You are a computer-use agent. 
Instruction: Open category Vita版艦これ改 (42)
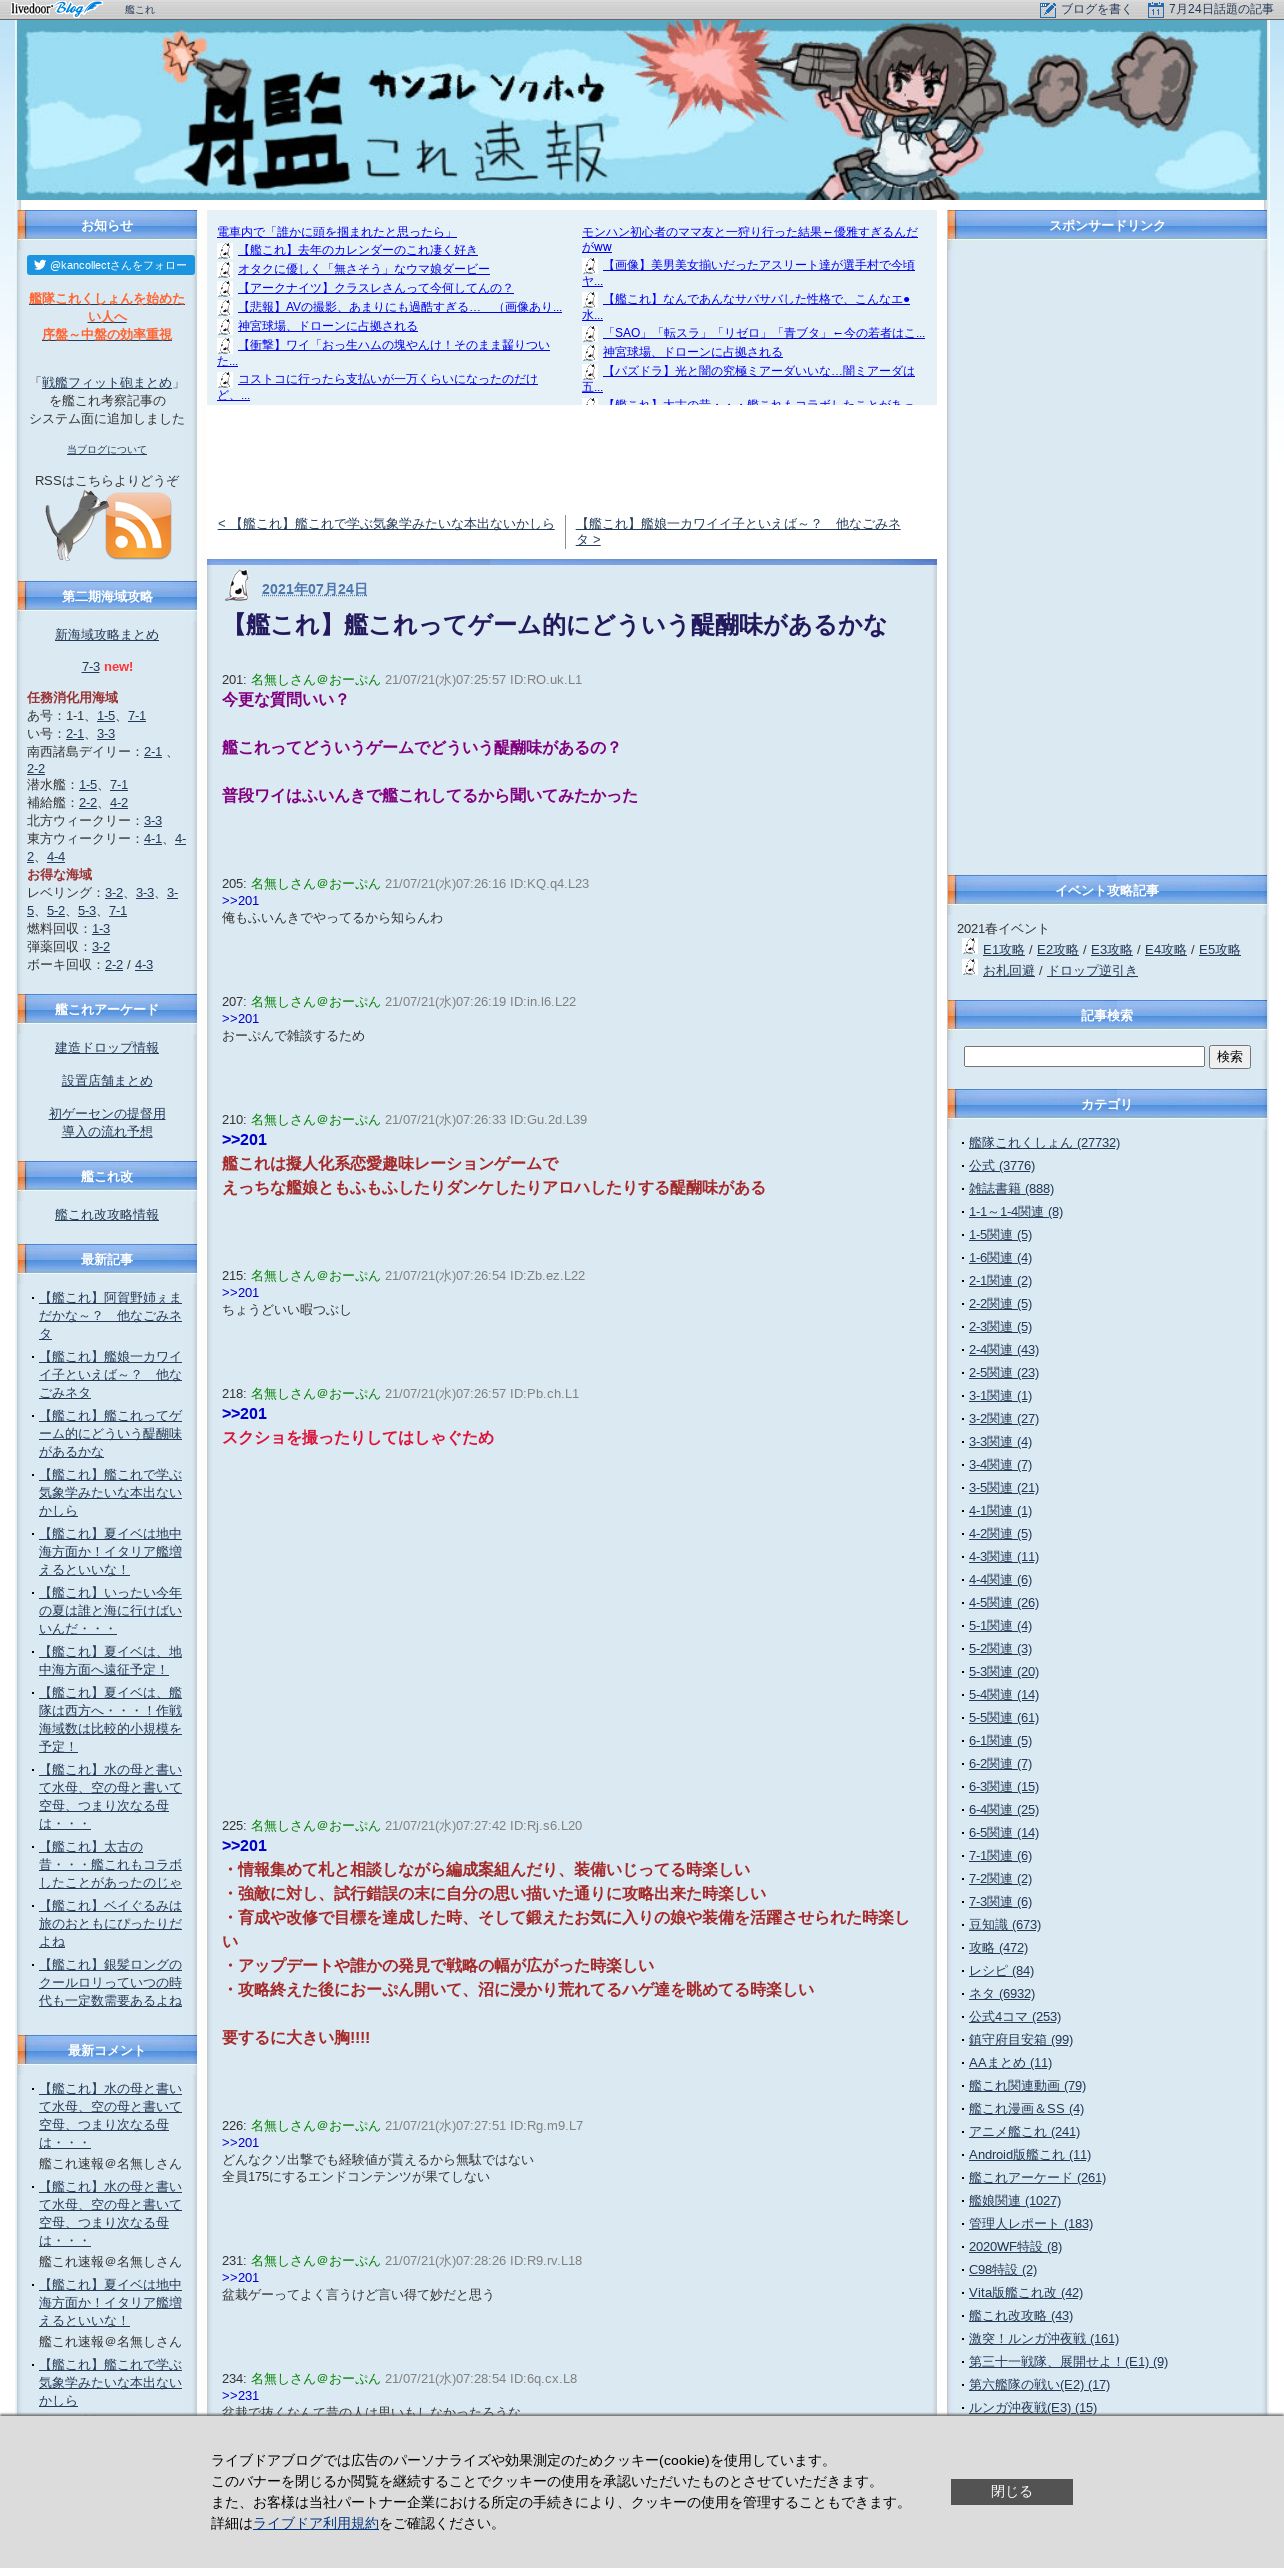1026,2293
